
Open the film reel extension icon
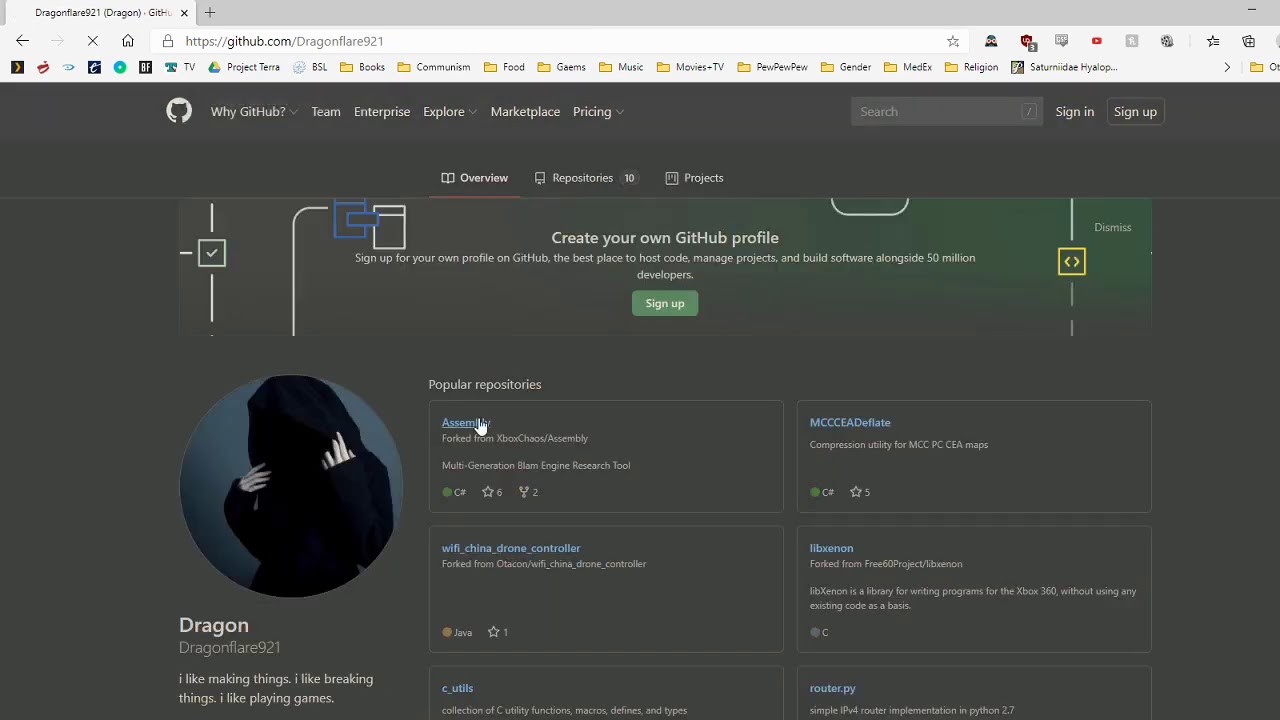[1167, 41]
